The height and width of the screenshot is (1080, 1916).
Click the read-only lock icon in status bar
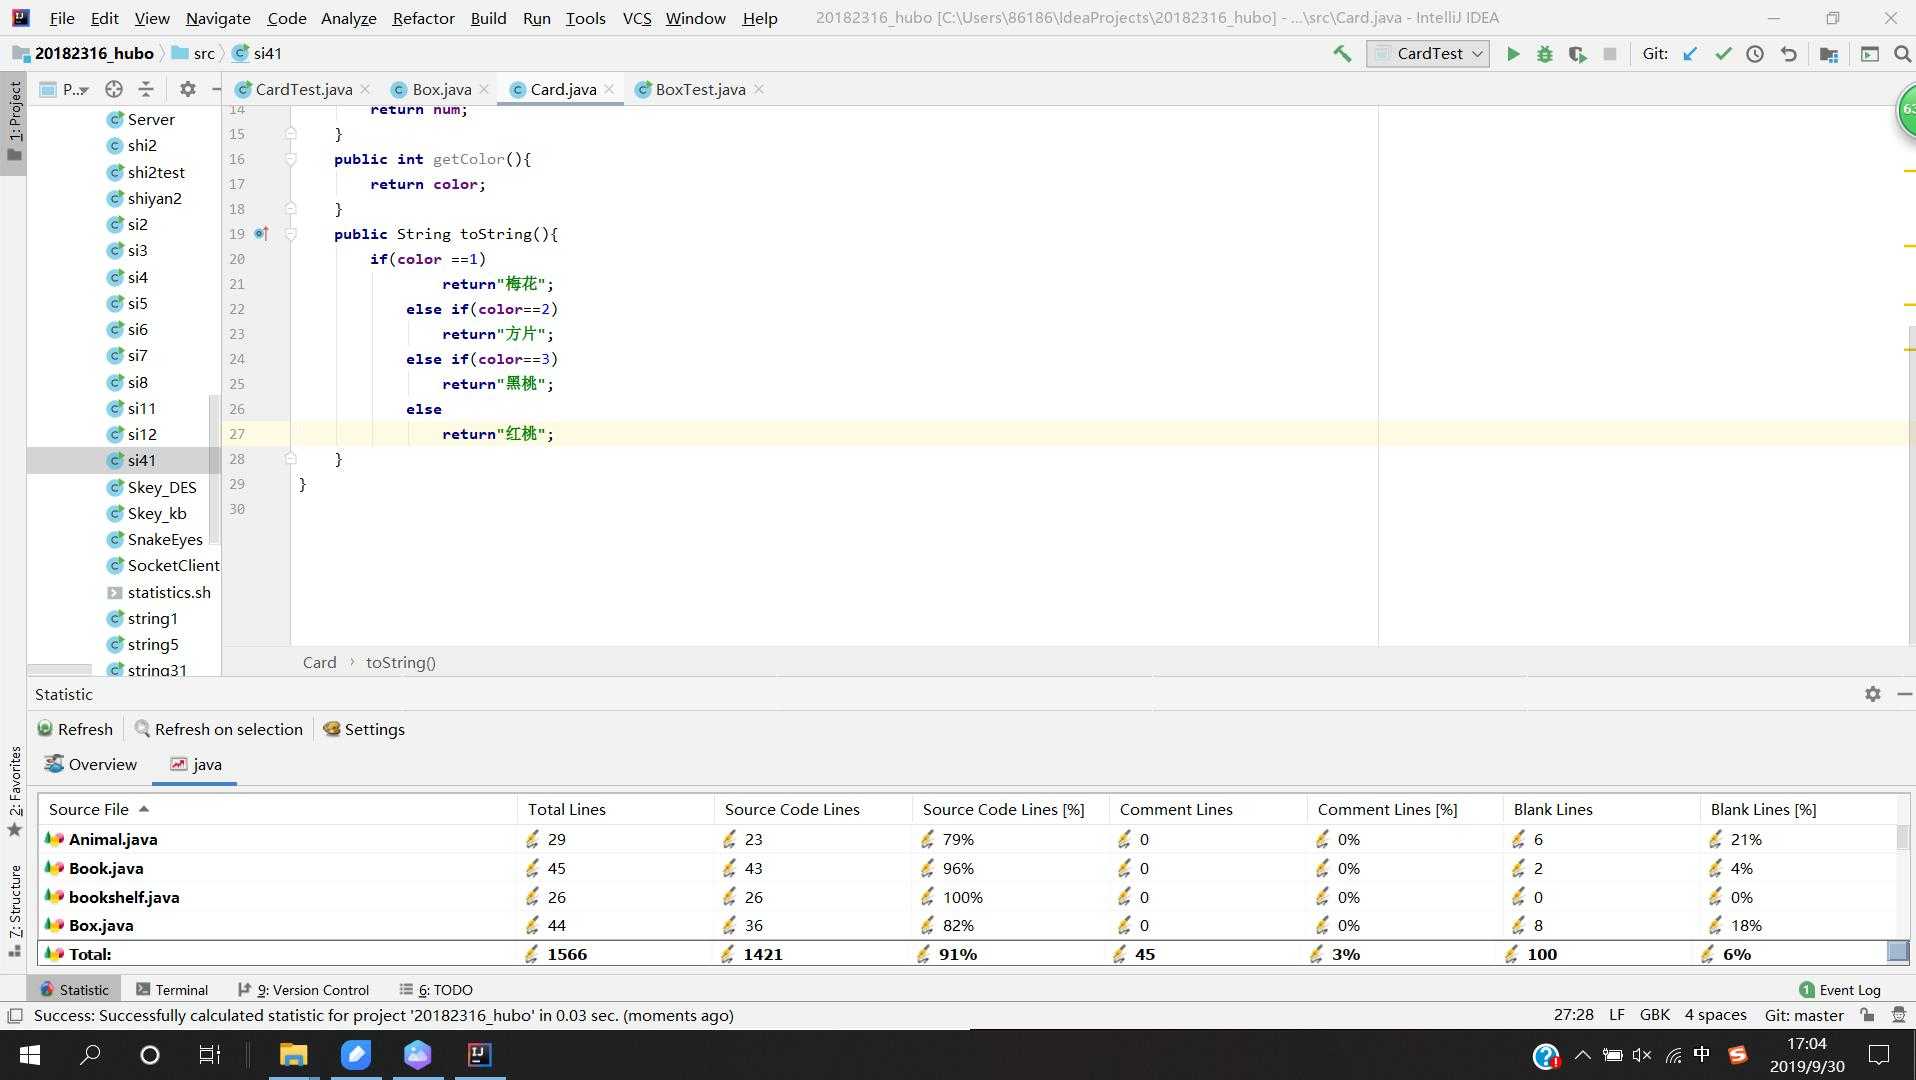pyautogui.click(x=1866, y=1015)
